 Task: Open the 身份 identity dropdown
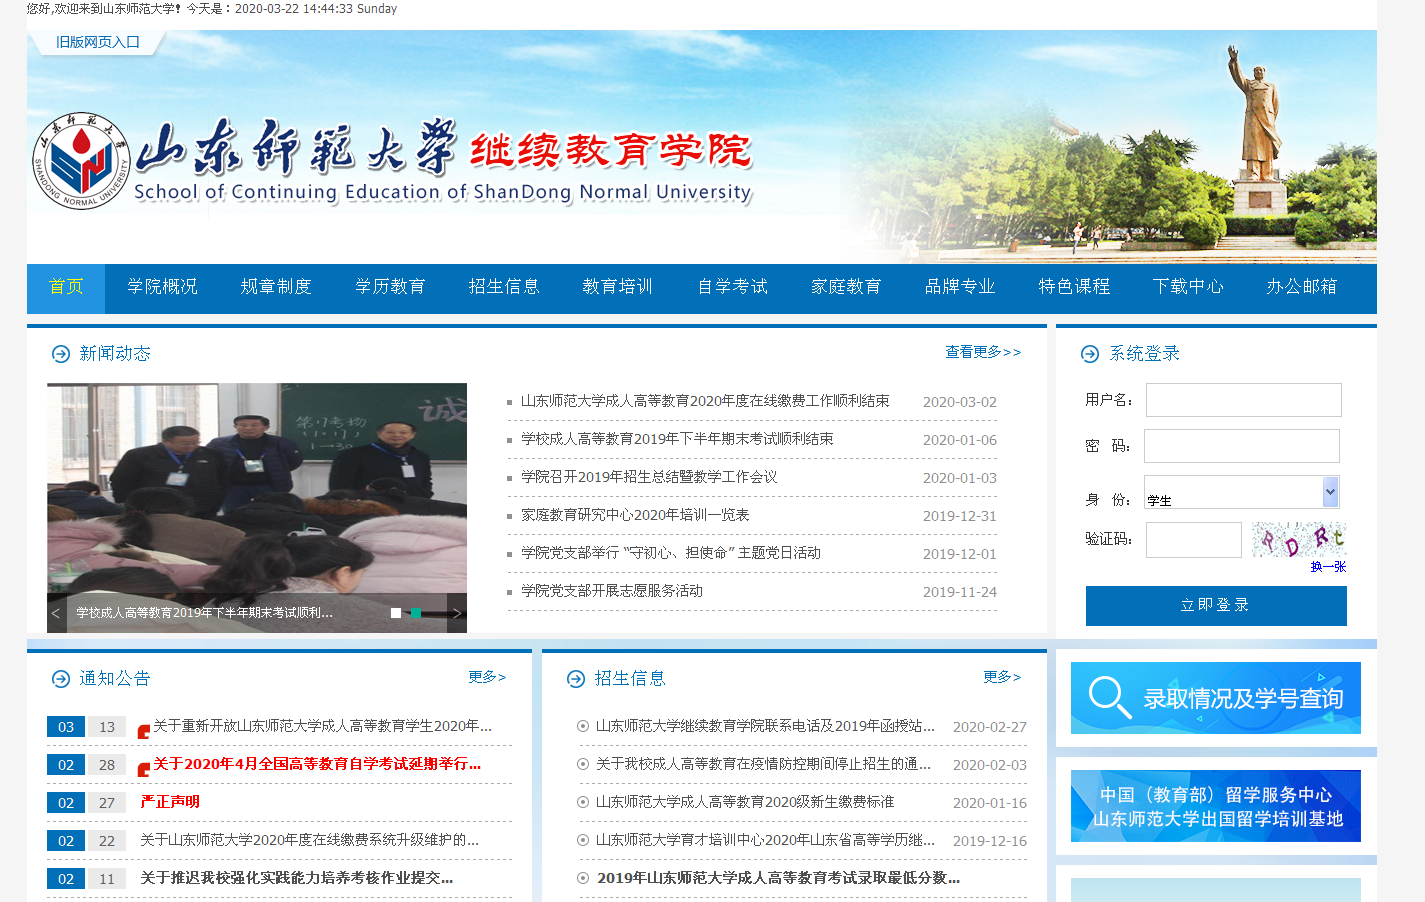click(1241, 492)
